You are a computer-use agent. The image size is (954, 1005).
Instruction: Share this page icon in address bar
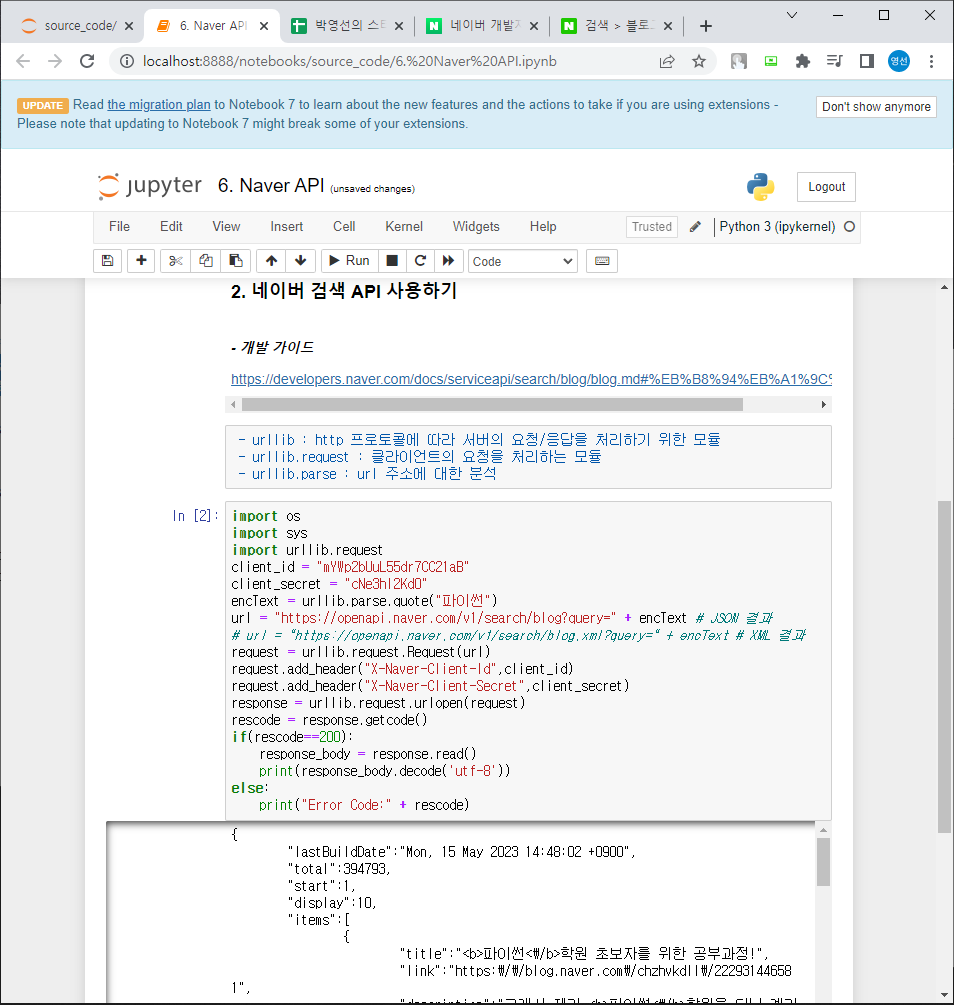pos(667,62)
